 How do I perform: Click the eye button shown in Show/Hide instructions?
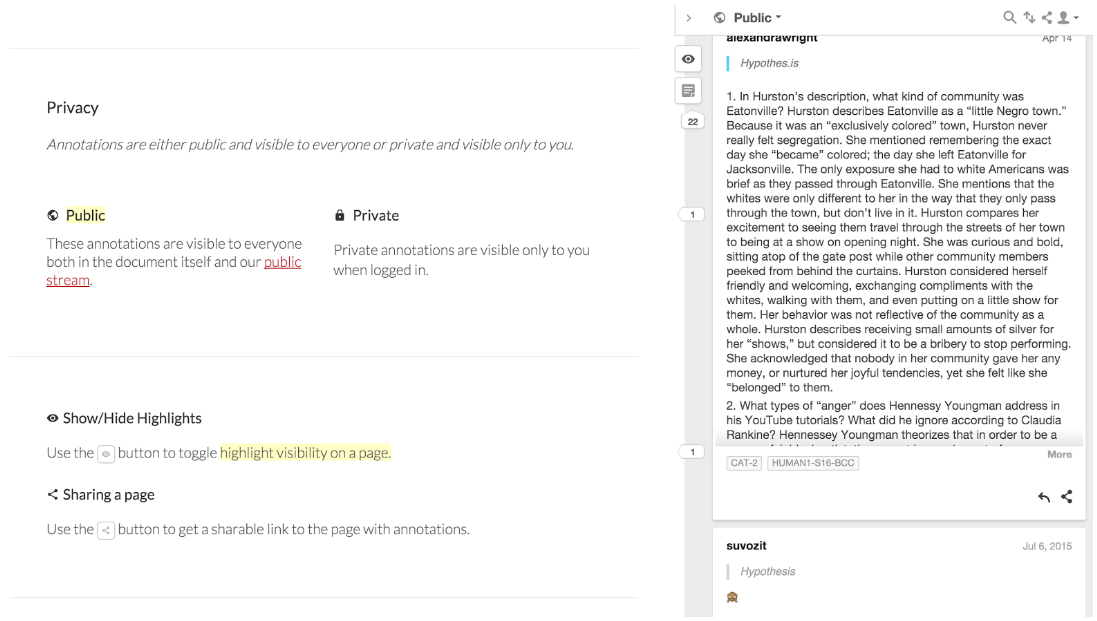(x=107, y=452)
